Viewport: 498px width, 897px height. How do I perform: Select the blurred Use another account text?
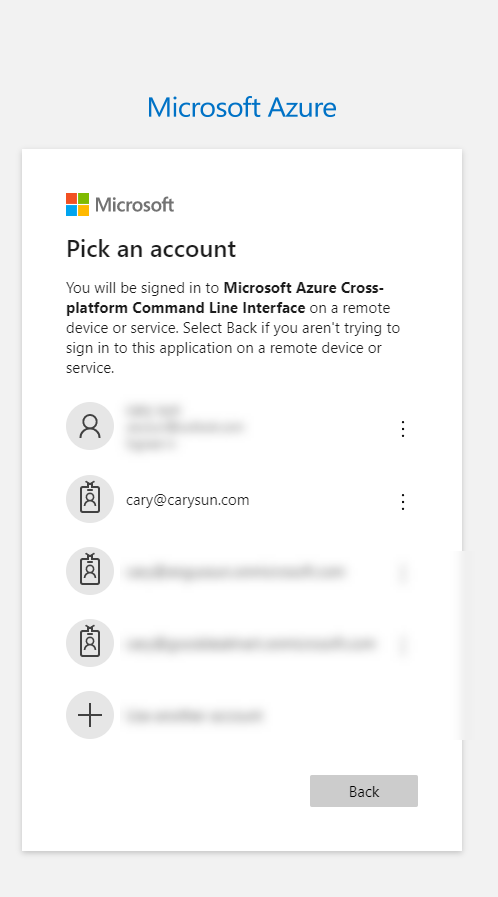coord(194,716)
